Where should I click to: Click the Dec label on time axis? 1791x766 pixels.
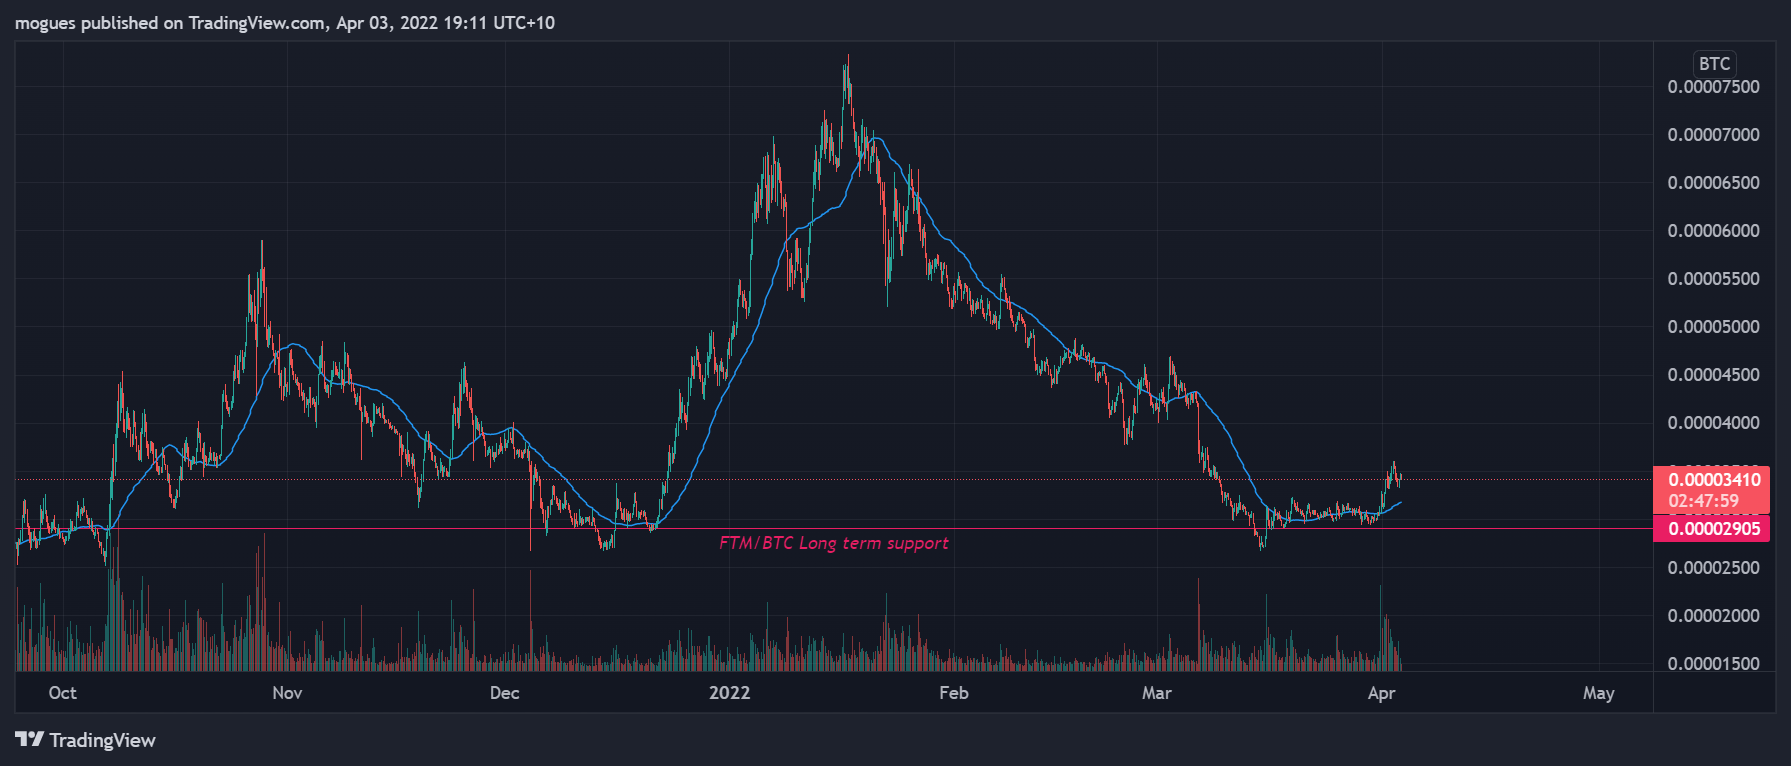[505, 693]
